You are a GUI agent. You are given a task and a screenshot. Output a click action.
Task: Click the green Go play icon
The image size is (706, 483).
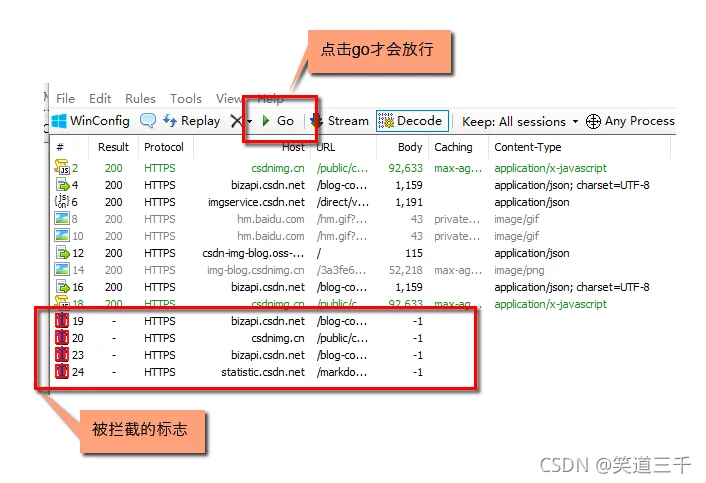266,121
